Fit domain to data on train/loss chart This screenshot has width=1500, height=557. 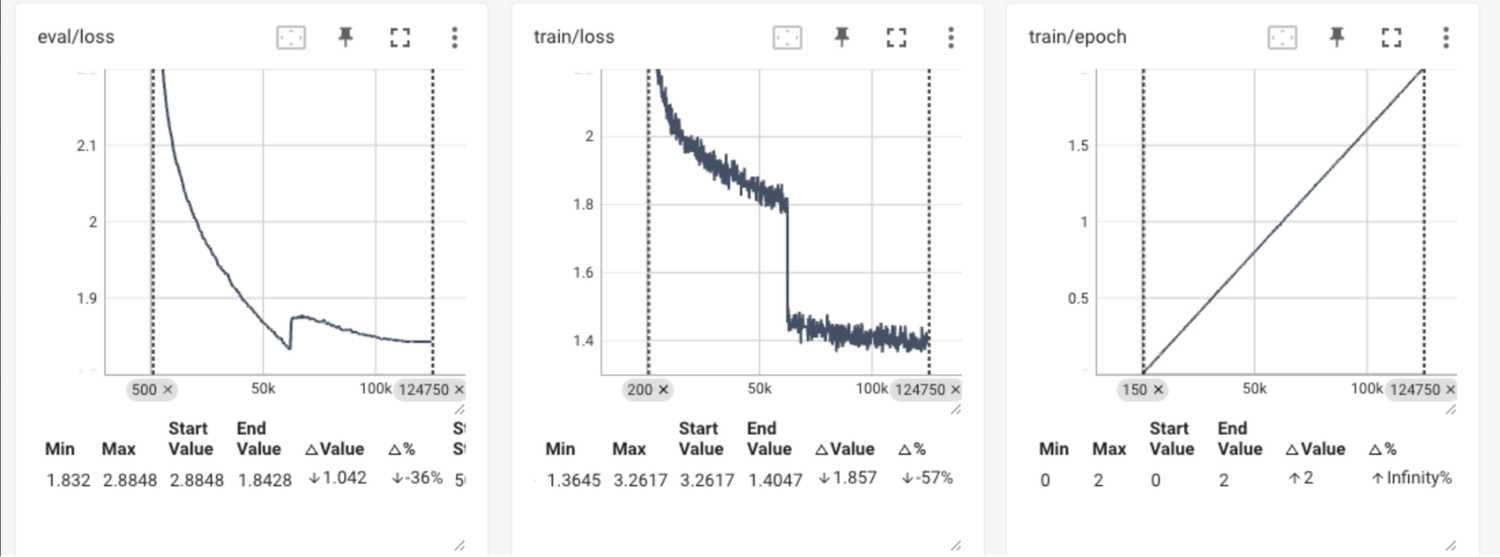click(787, 38)
